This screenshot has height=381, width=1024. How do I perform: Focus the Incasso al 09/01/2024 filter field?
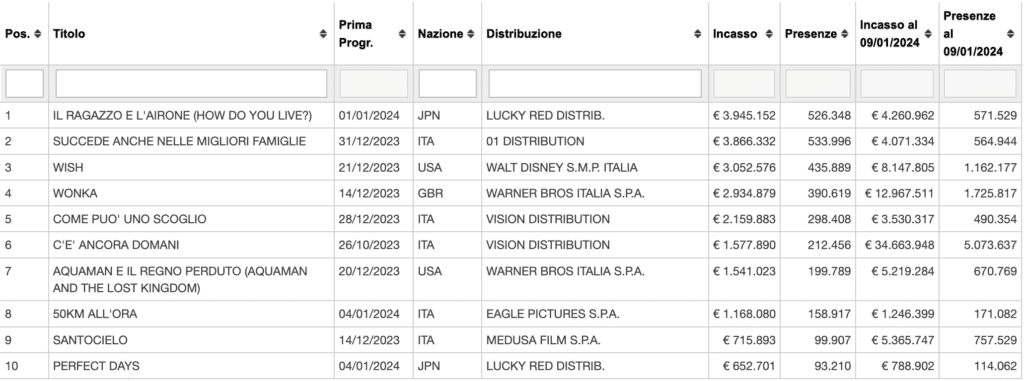[x=897, y=84]
